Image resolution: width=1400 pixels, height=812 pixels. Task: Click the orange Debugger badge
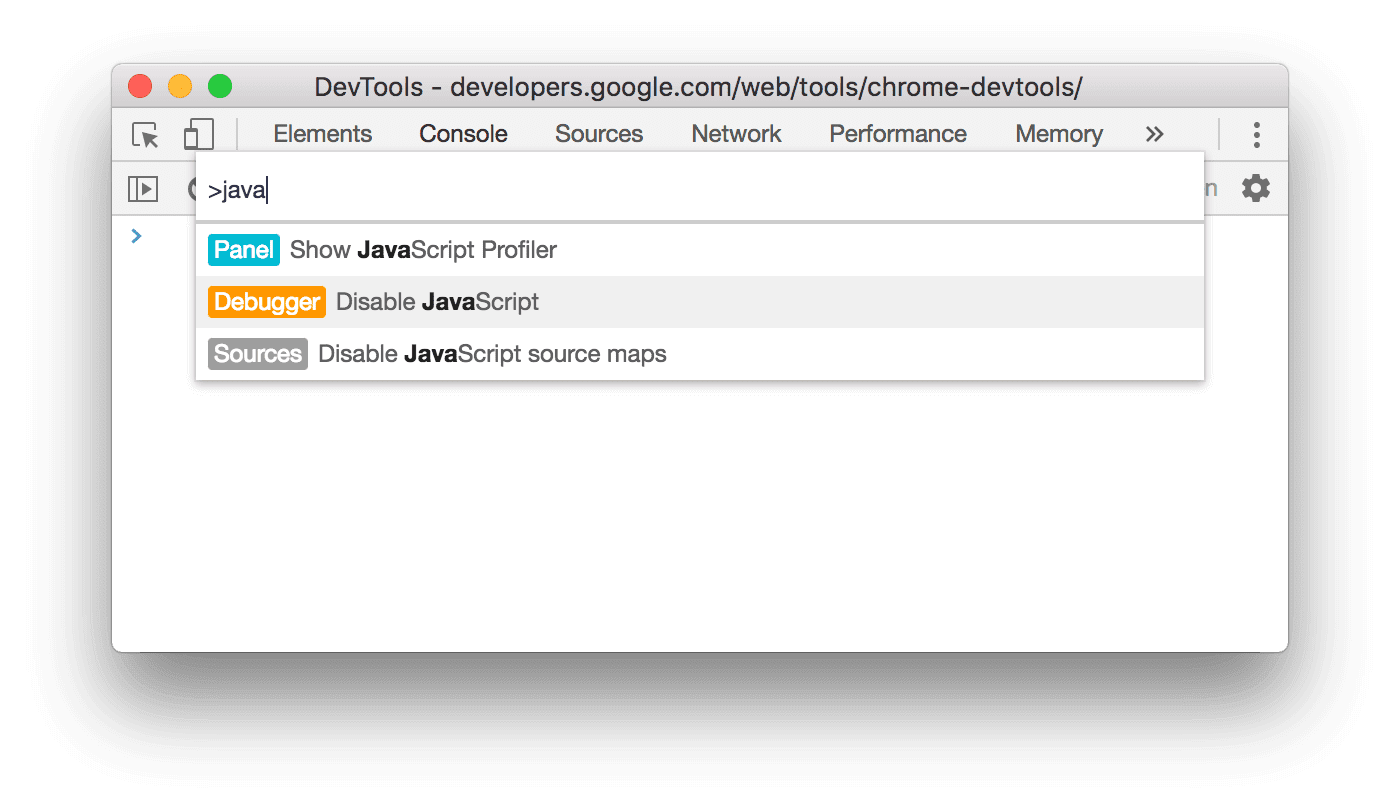pos(266,301)
